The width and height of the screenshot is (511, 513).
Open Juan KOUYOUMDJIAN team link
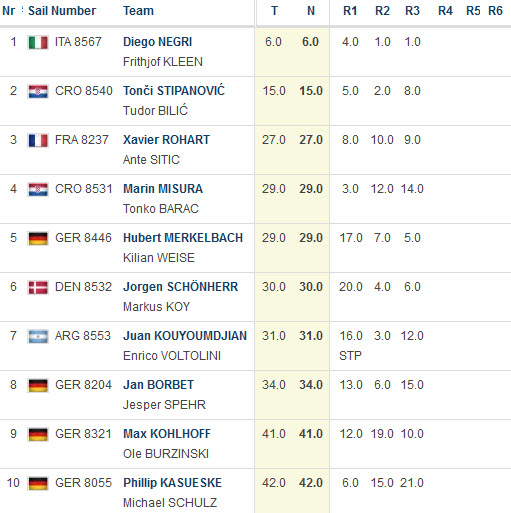(185, 336)
